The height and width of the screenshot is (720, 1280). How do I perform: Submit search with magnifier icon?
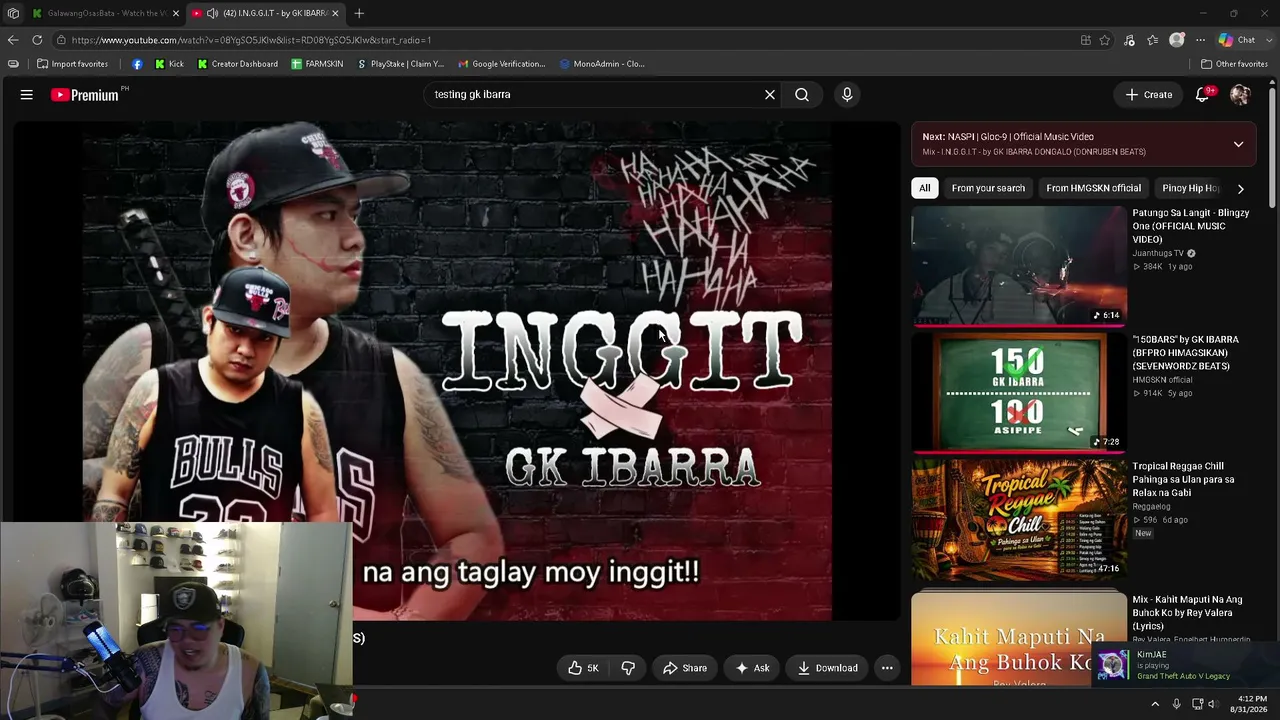point(802,95)
